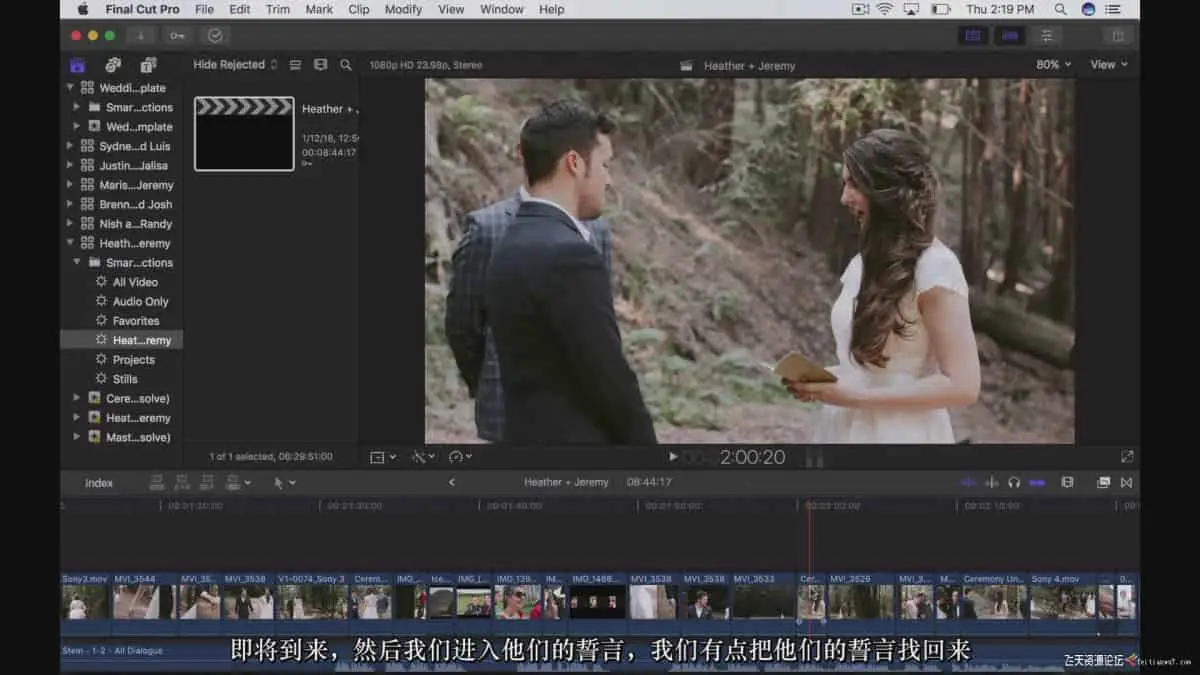Open the Effects browser
The height and width of the screenshot is (675, 1200).
click(x=1103, y=483)
